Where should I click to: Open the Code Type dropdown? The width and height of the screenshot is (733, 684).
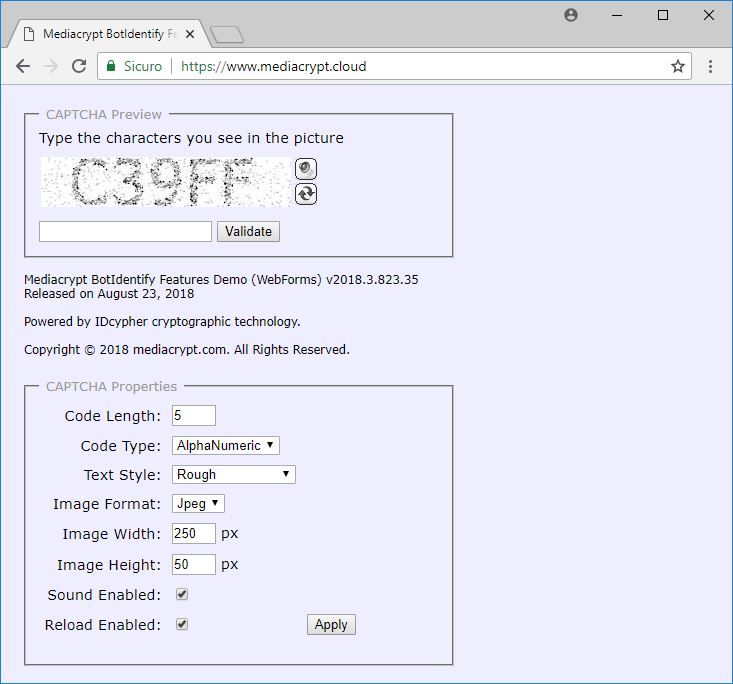coord(226,446)
